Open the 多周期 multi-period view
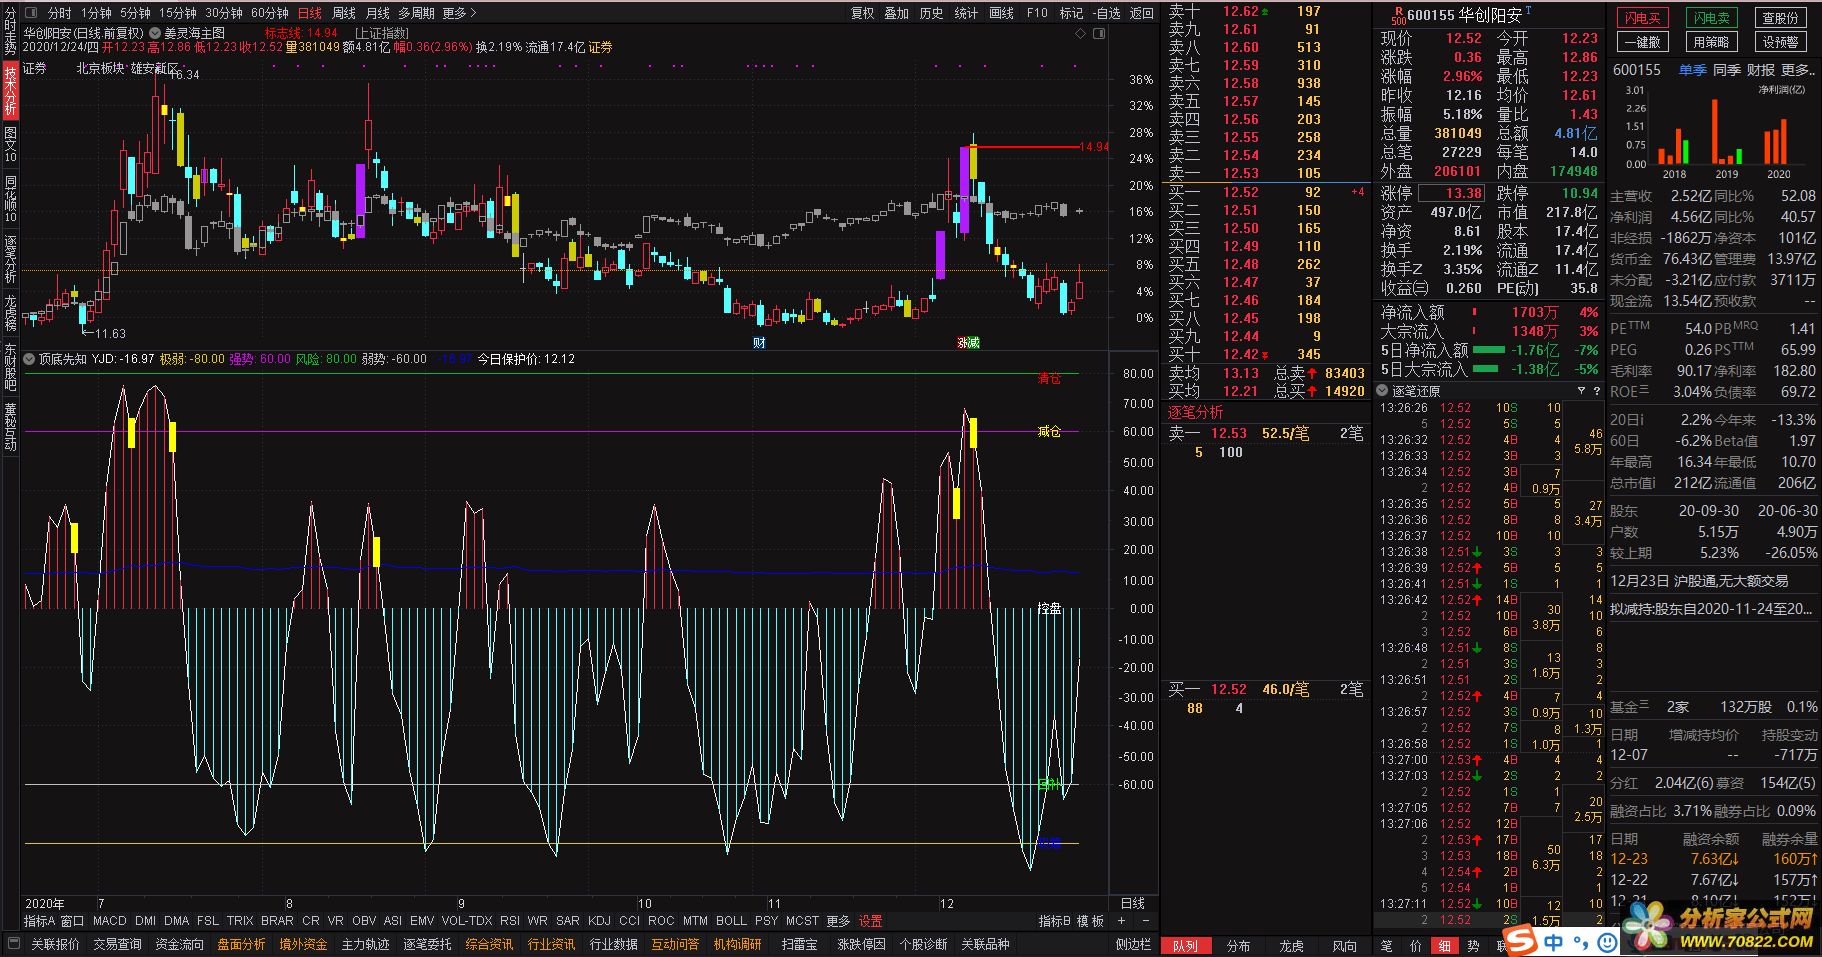Screen dimensions: 1822x957 pos(416,13)
